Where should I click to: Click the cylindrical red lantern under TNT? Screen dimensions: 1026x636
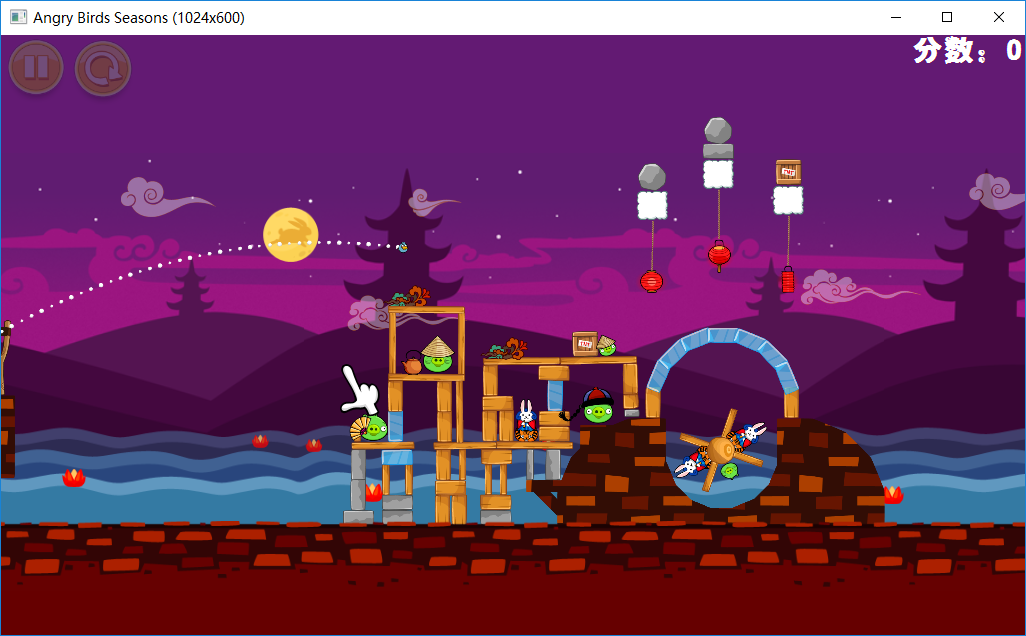pyautogui.click(x=788, y=279)
